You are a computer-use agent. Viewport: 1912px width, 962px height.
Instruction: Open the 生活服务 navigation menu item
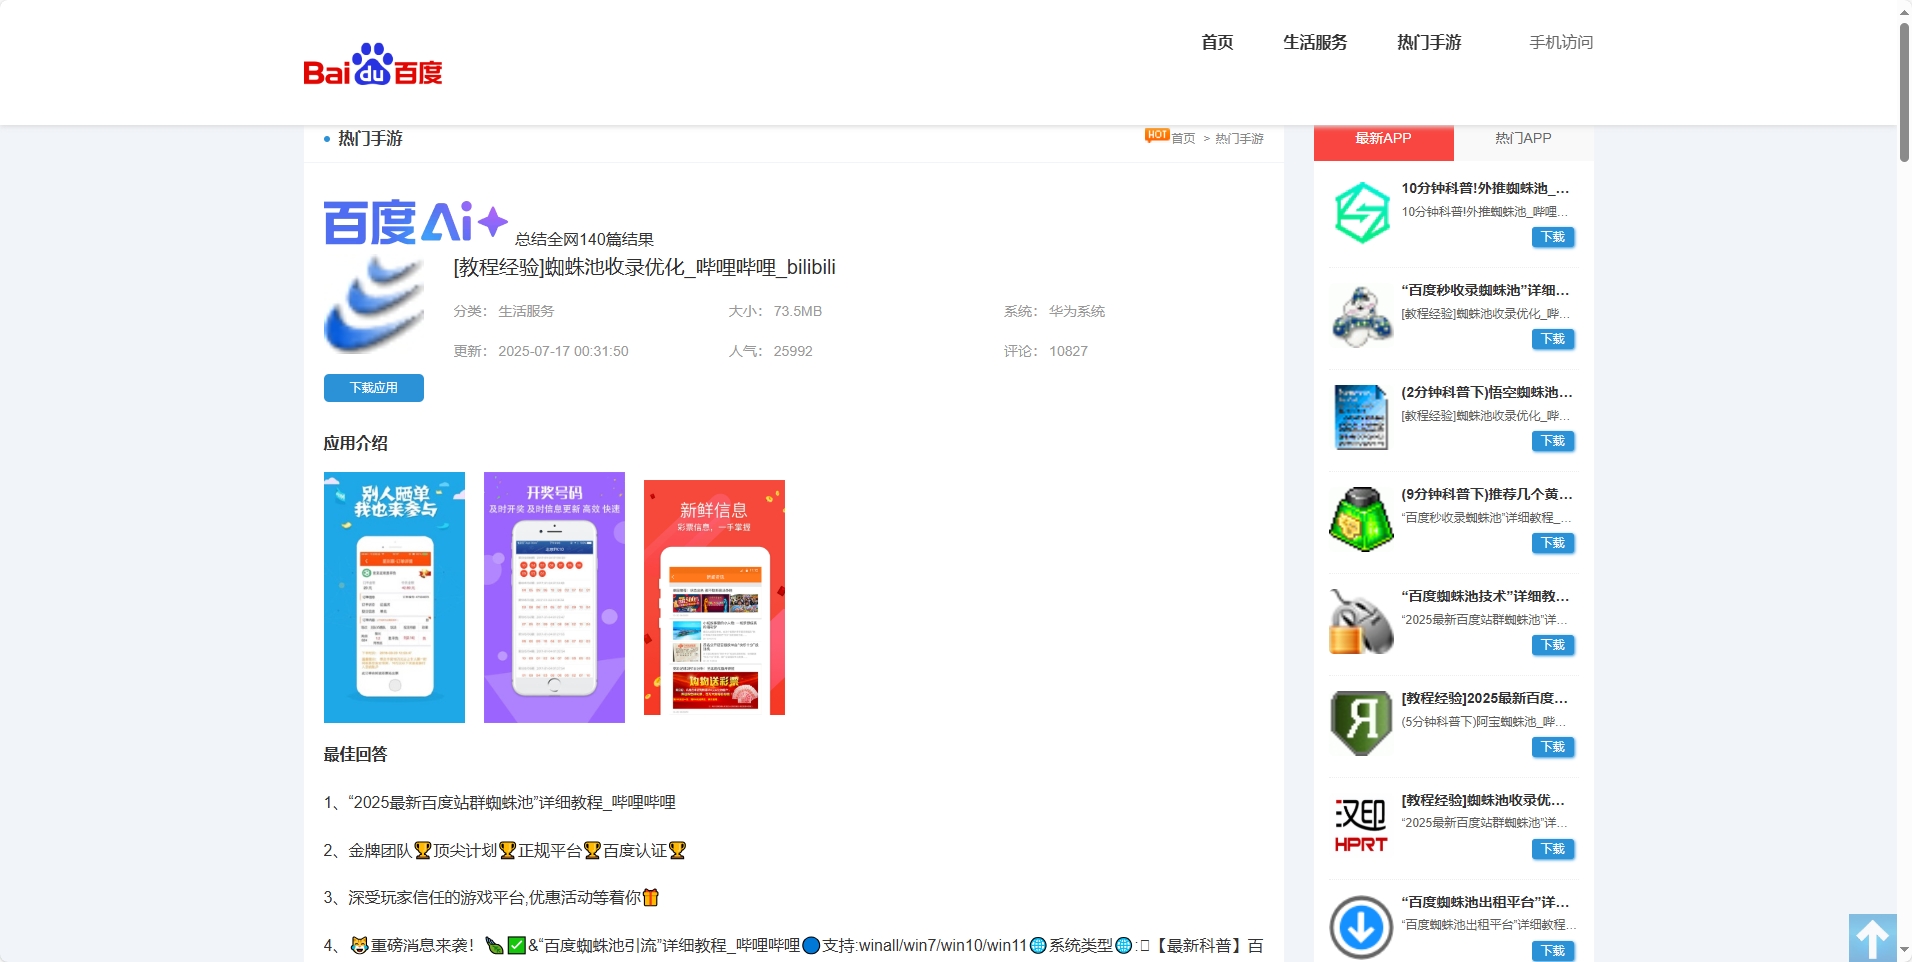[1315, 42]
